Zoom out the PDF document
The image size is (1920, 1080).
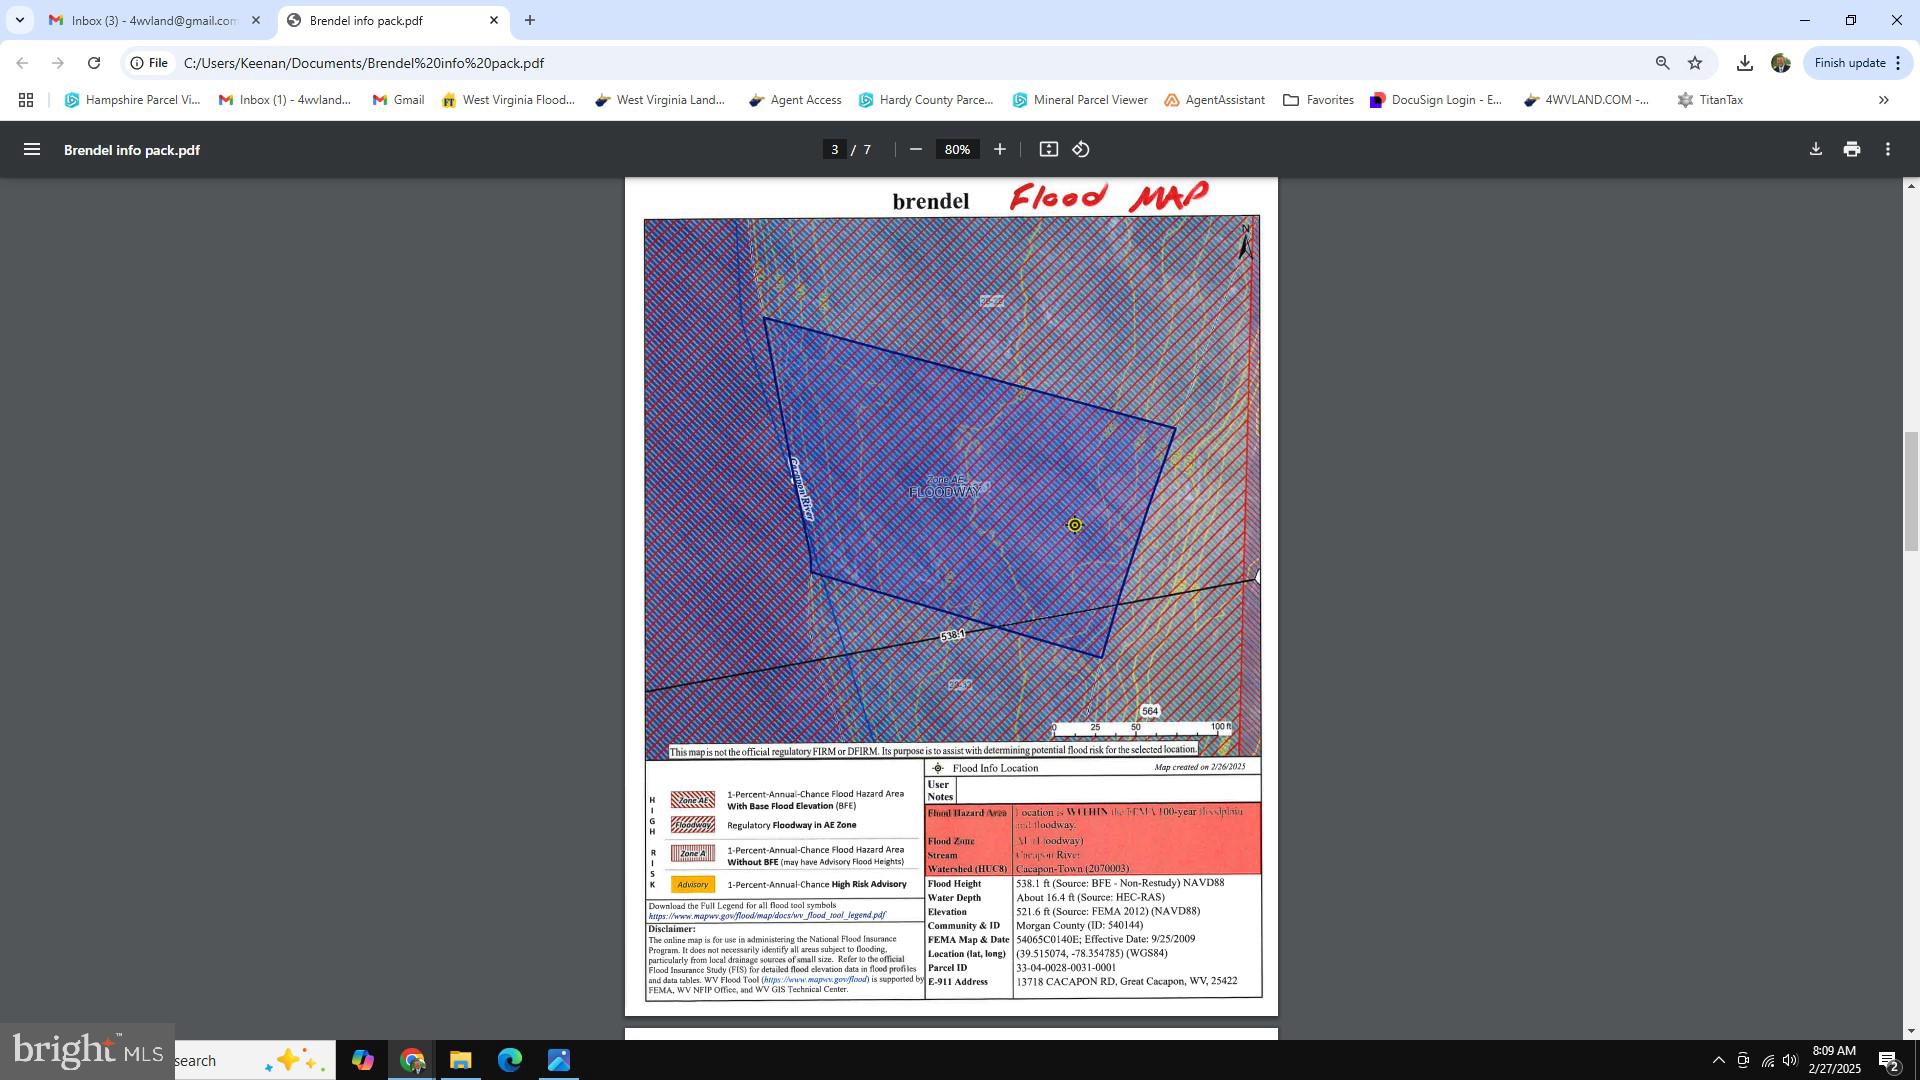click(915, 149)
